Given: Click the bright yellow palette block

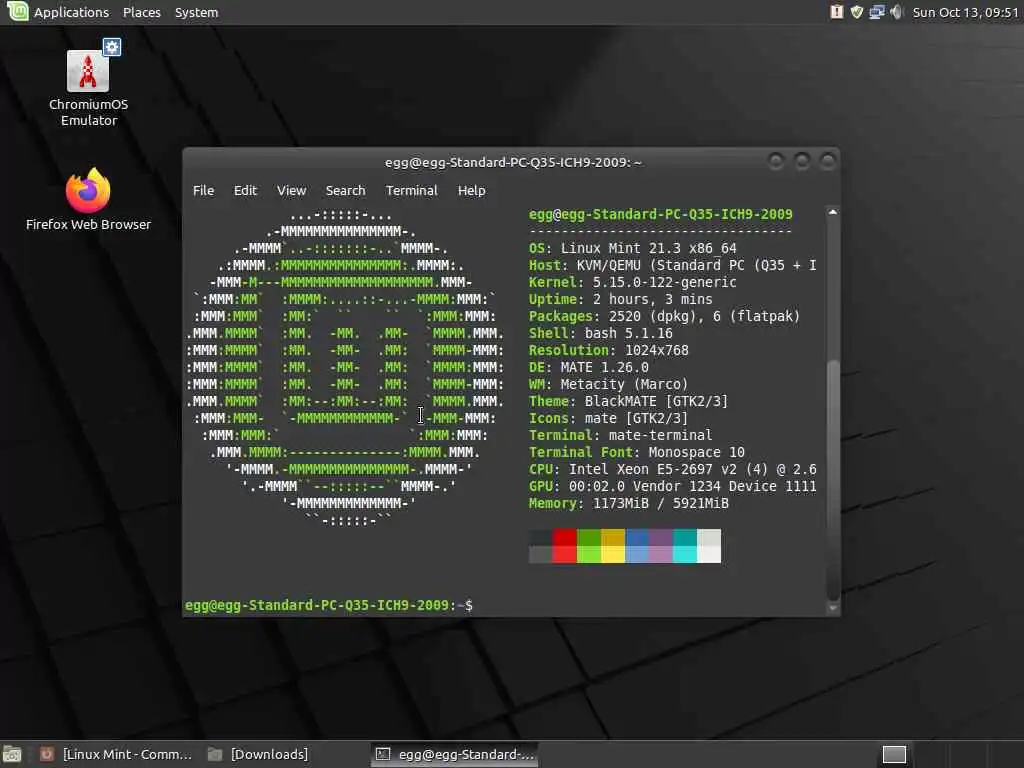Looking at the screenshot, I should coord(613,554).
